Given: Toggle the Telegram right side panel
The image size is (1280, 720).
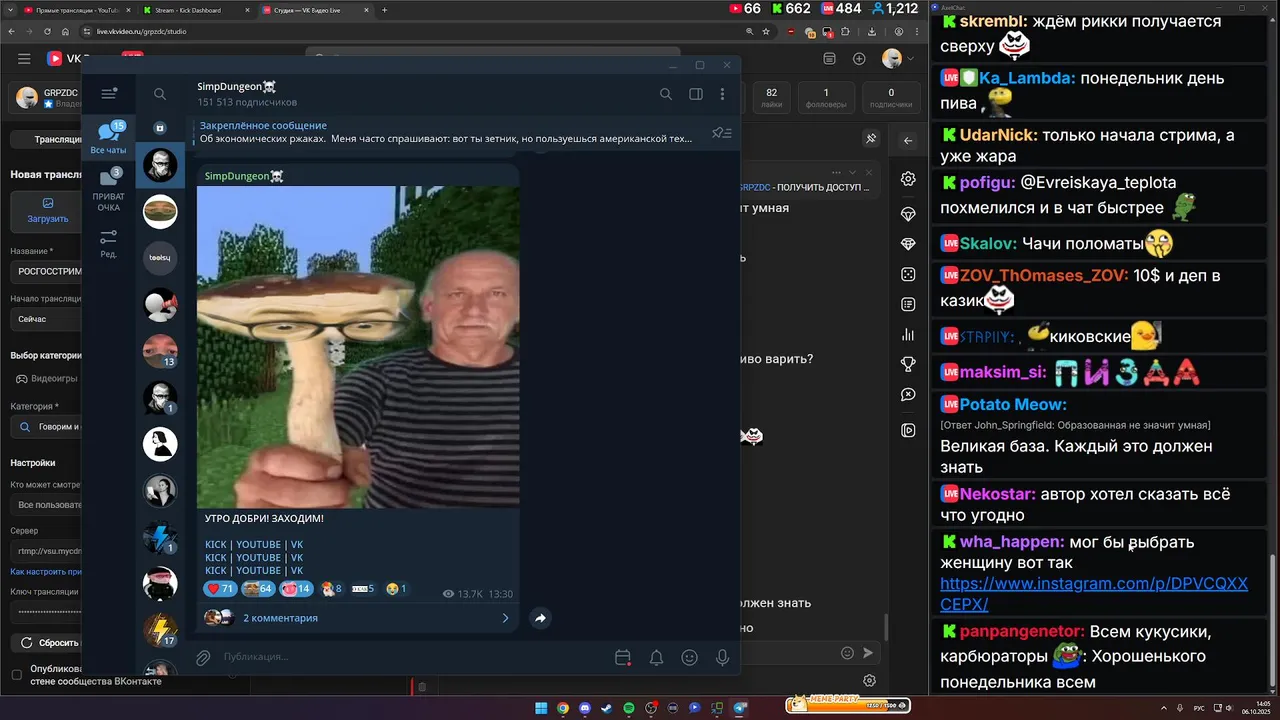Looking at the screenshot, I should [696, 94].
